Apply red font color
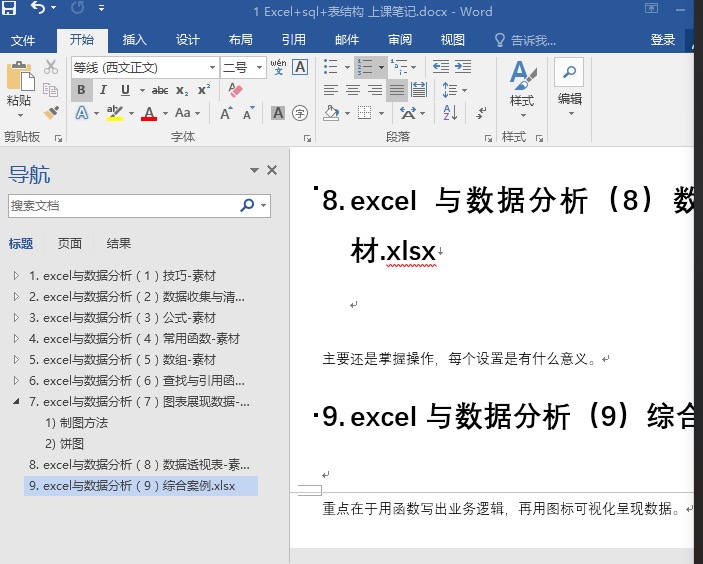703x564 pixels. pos(149,113)
